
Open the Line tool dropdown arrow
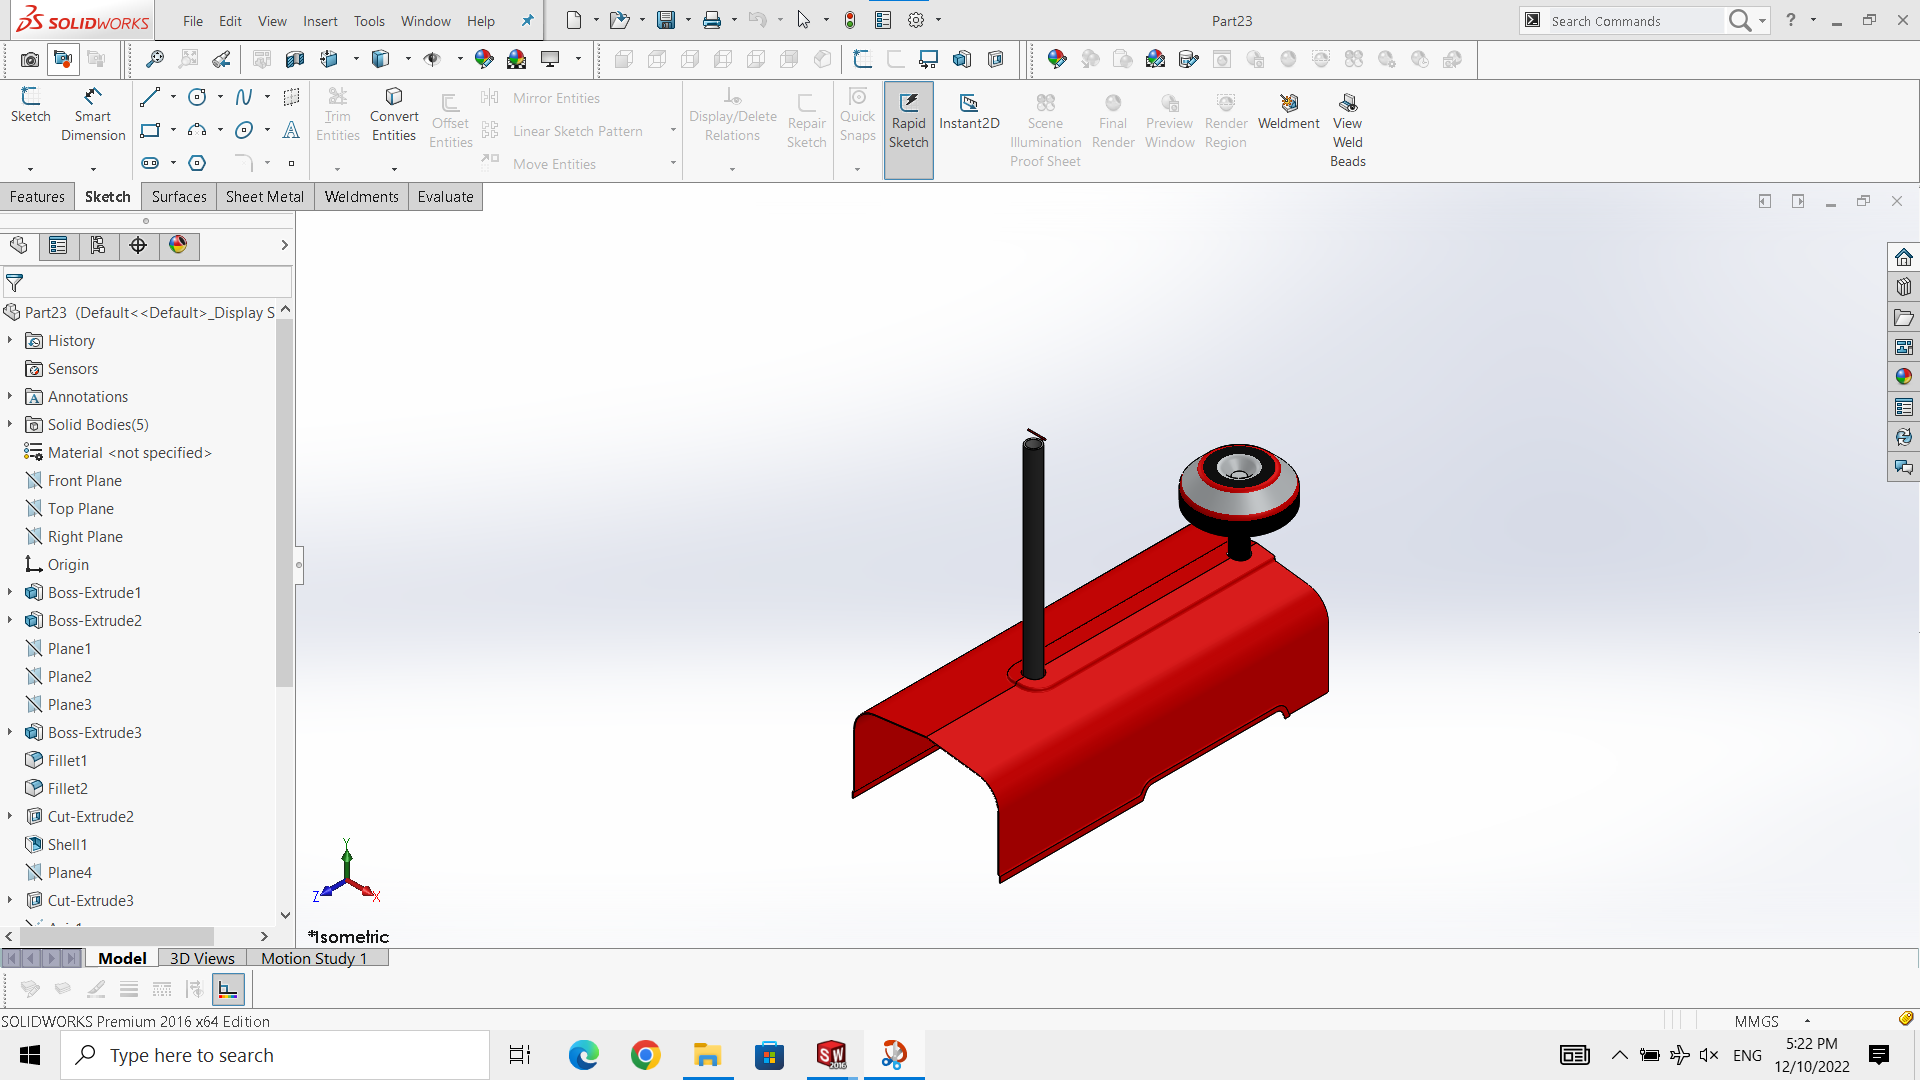click(173, 97)
